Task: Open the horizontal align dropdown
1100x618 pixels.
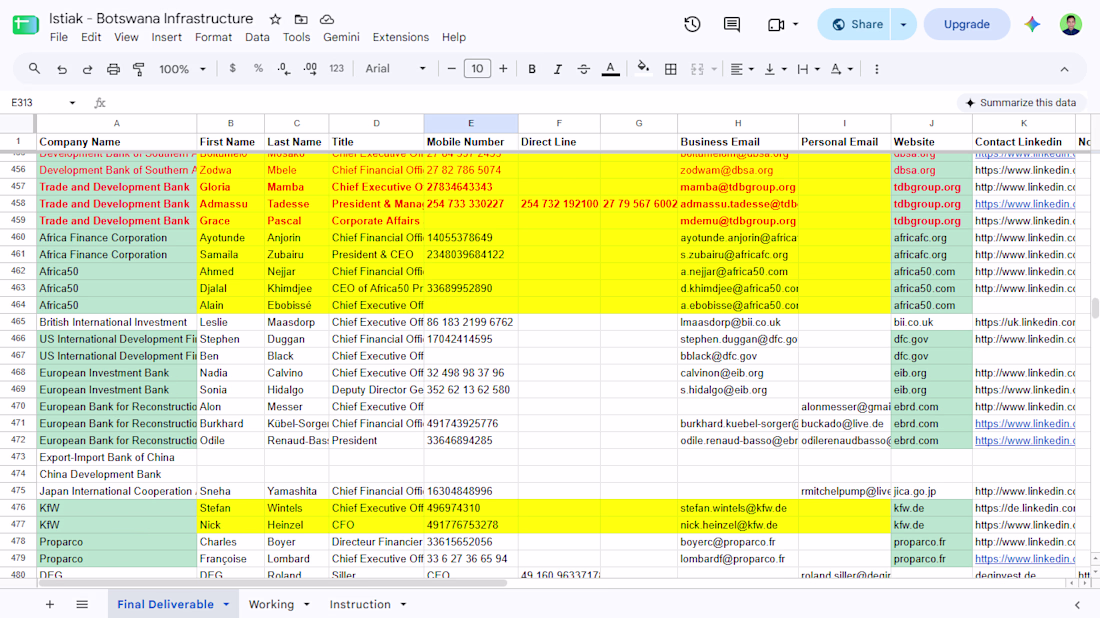Action: 742,69
